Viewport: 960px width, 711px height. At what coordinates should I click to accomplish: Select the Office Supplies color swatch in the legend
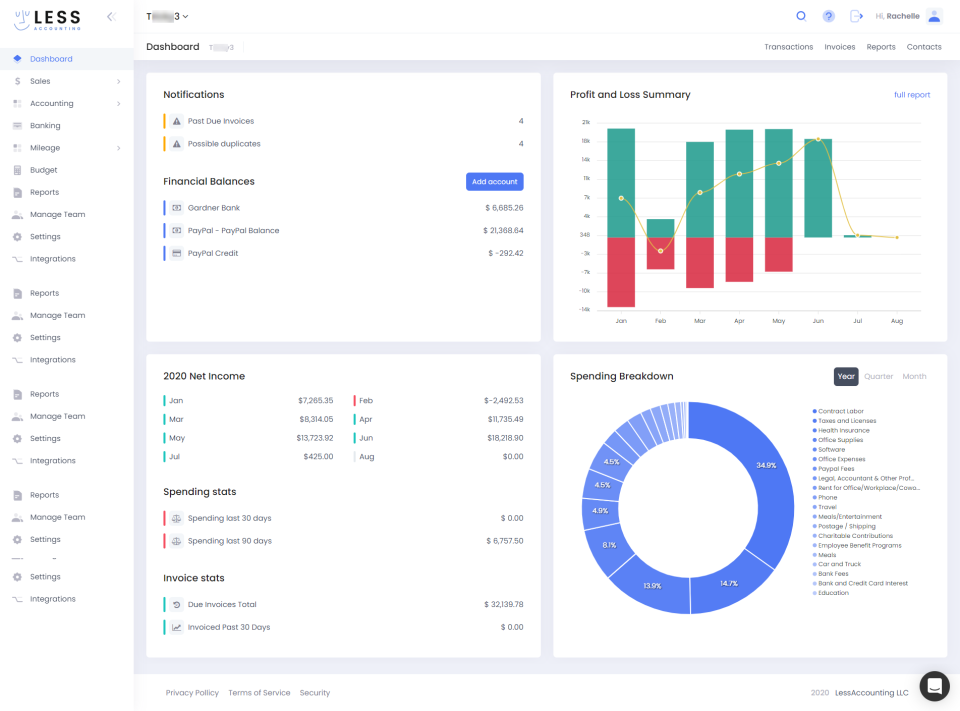point(816,439)
